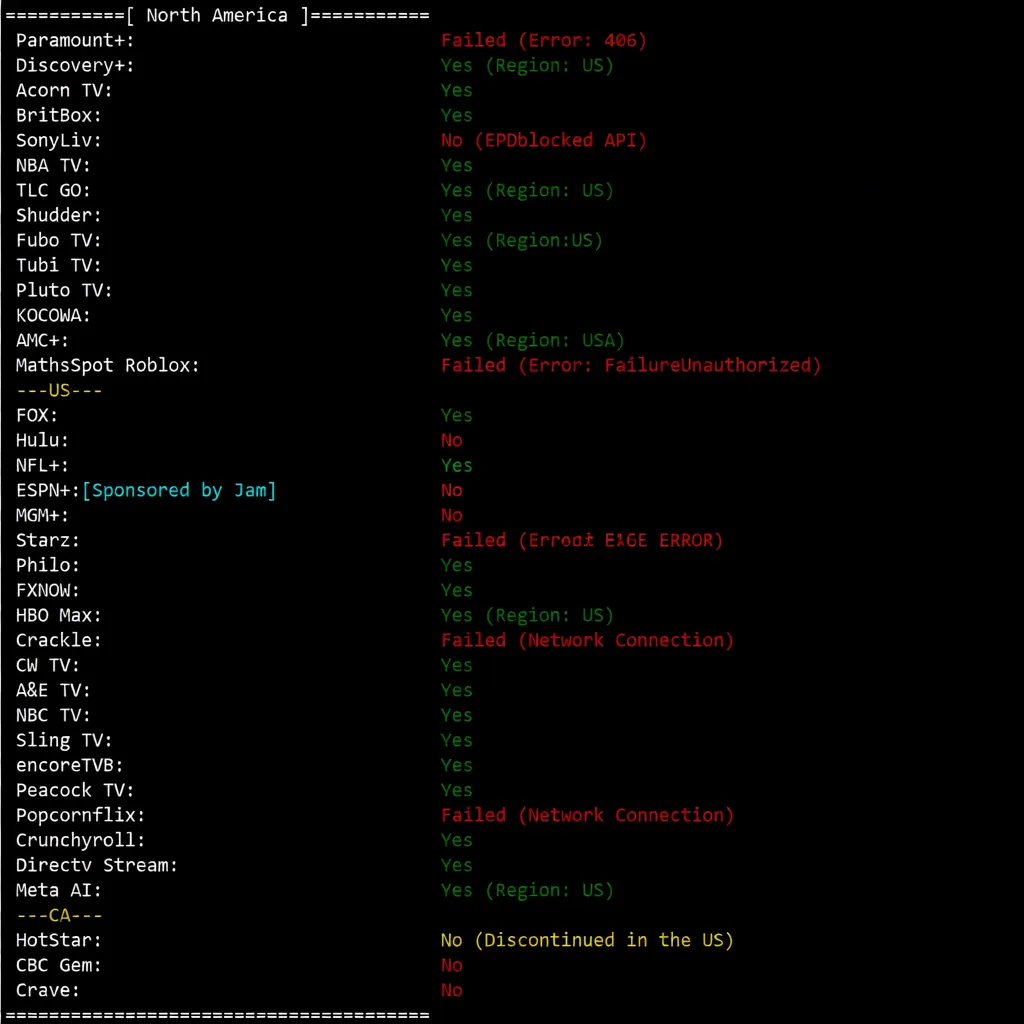This screenshot has height=1024, width=1024.
Task: Click the Sponsored by Jam text
Action: click(179, 490)
